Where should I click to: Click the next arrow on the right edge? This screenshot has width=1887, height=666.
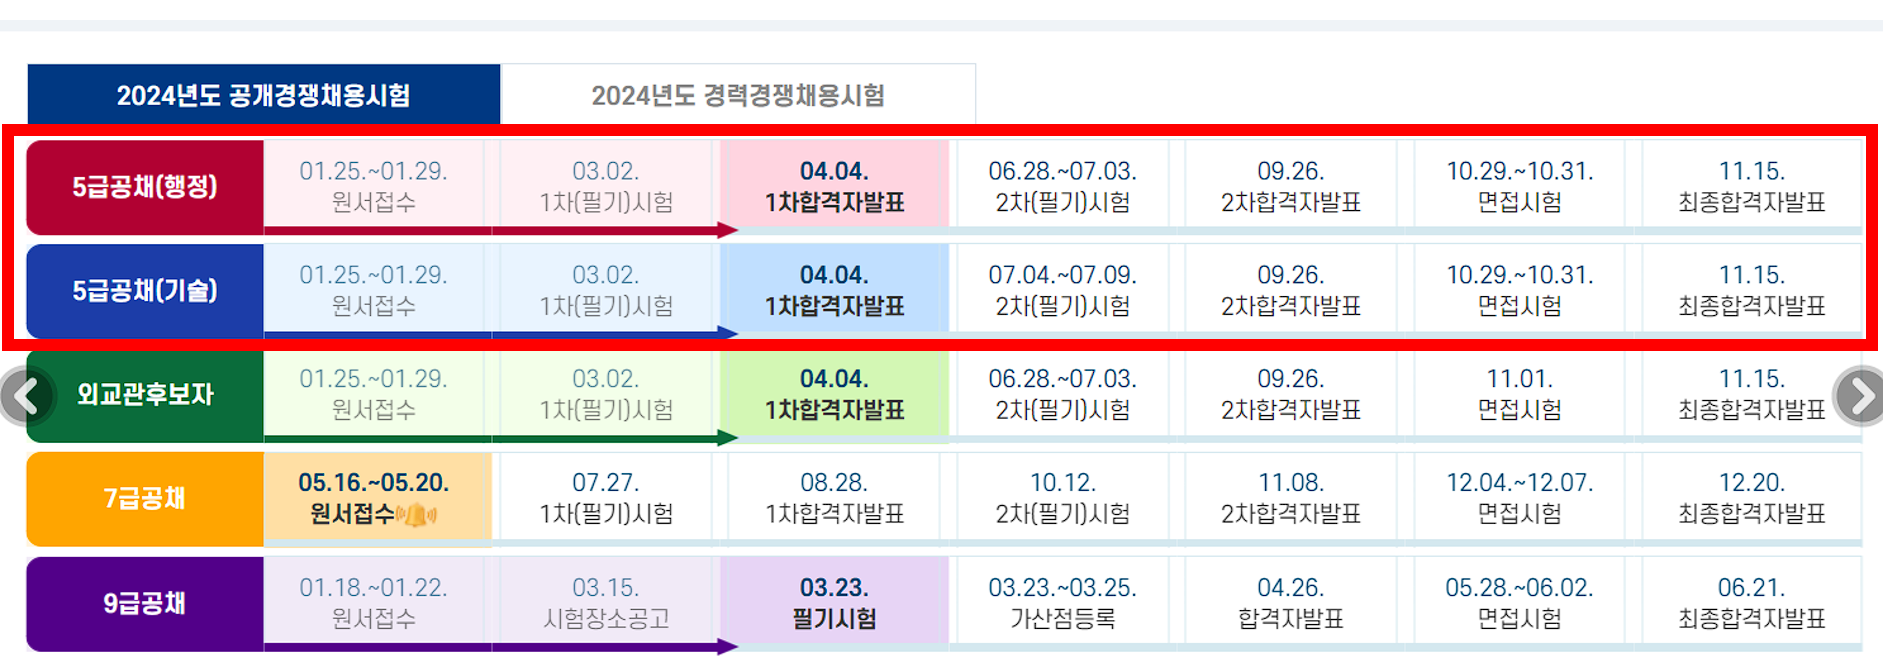[x=1861, y=397]
